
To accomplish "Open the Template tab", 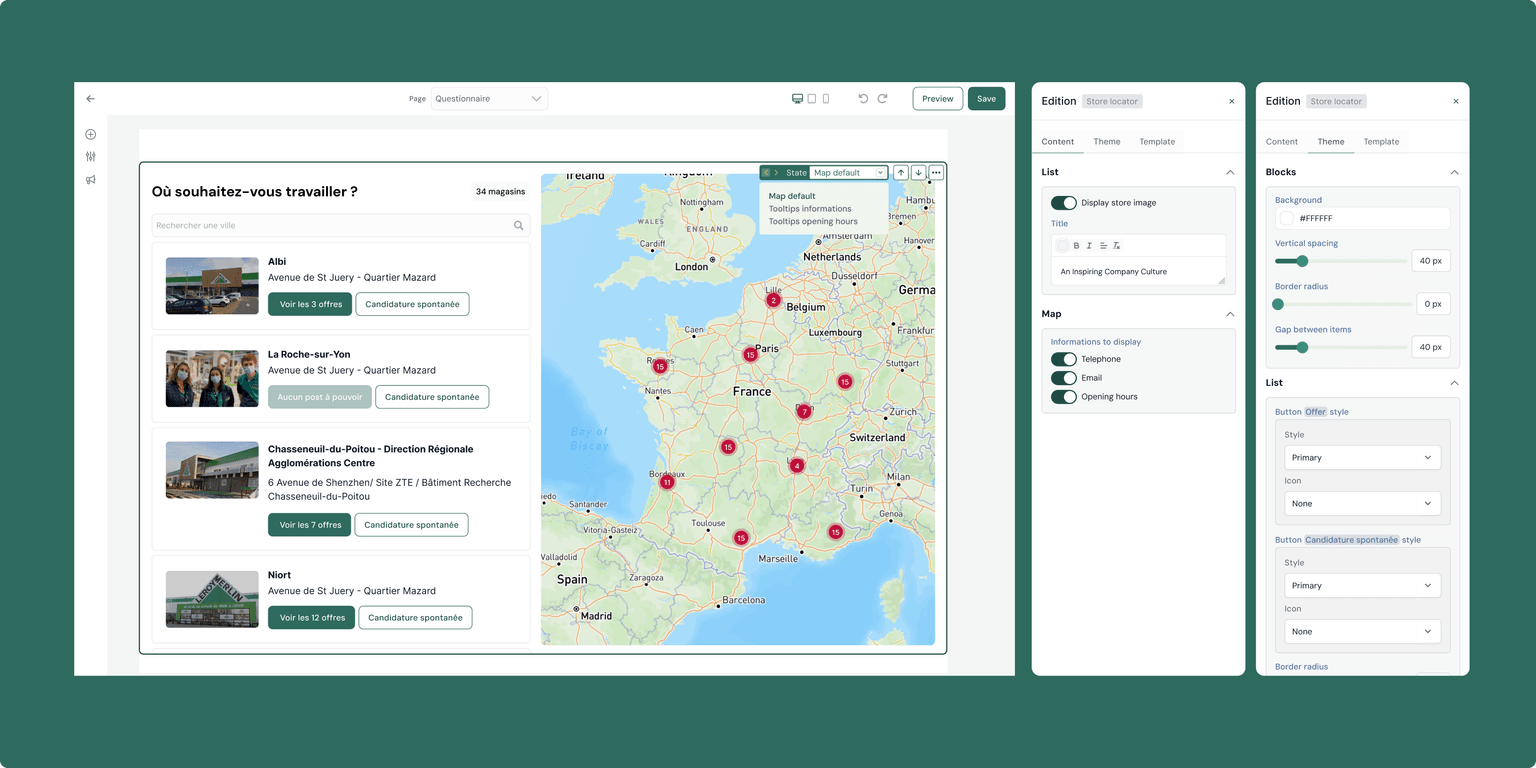I will coord(1157,141).
